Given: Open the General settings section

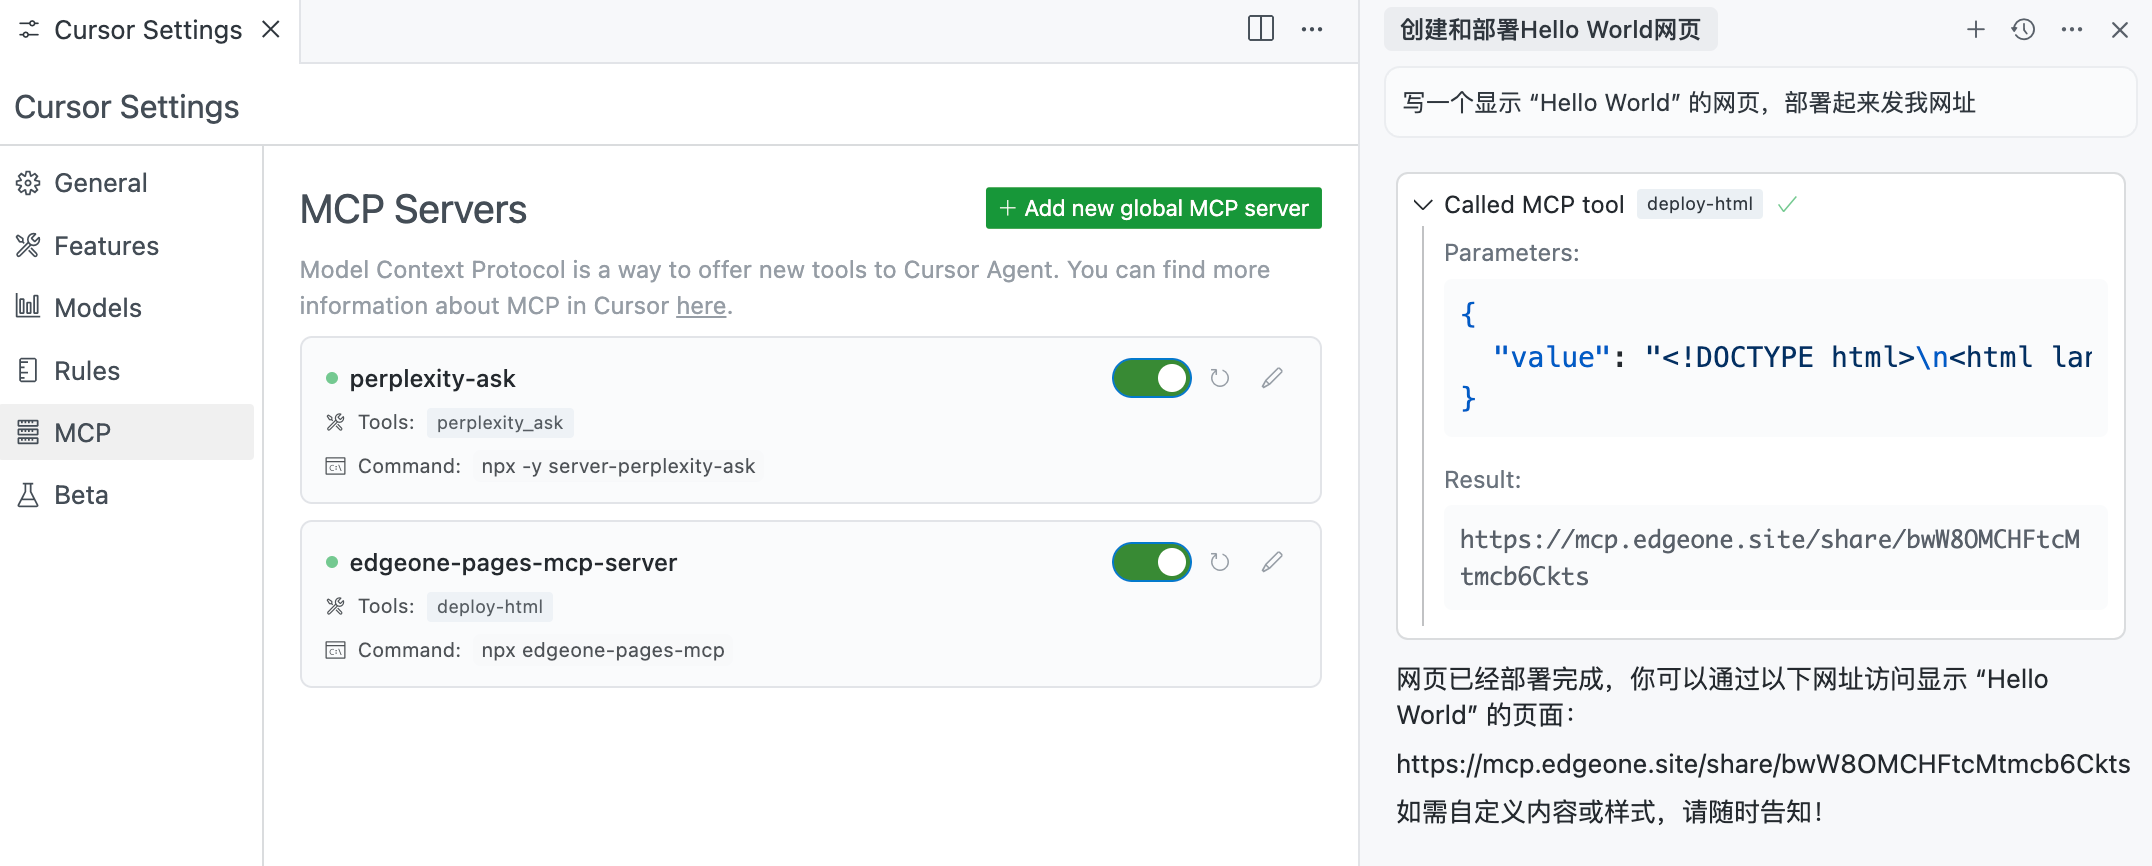Looking at the screenshot, I should pyautogui.click(x=100, y=183).
